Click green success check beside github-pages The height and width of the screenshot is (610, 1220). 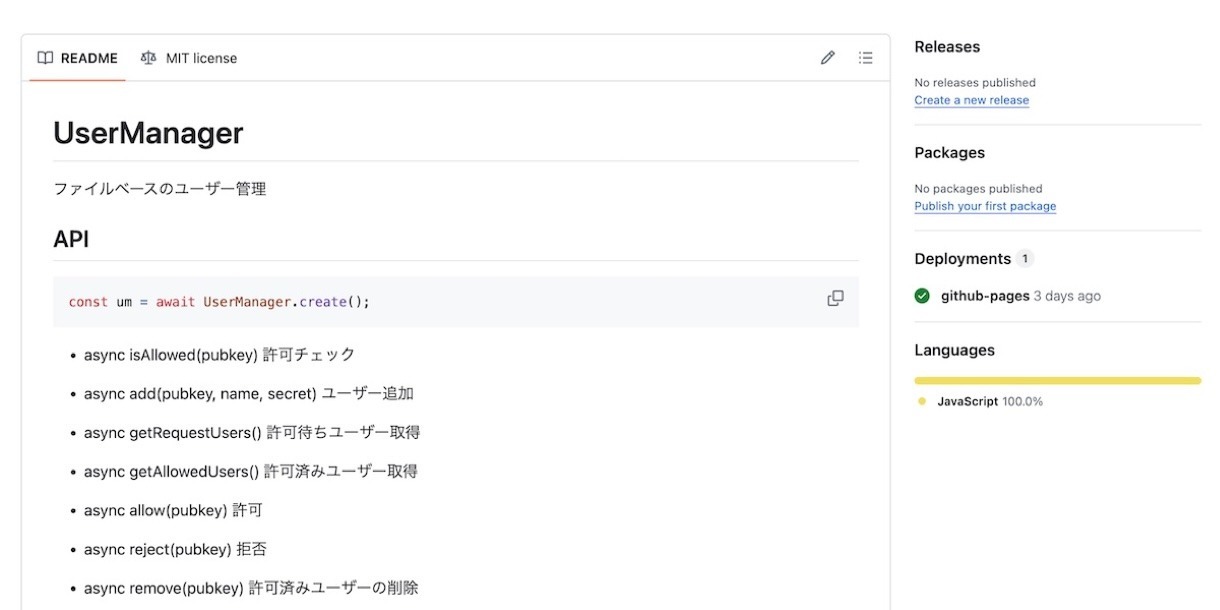(922, 296)
